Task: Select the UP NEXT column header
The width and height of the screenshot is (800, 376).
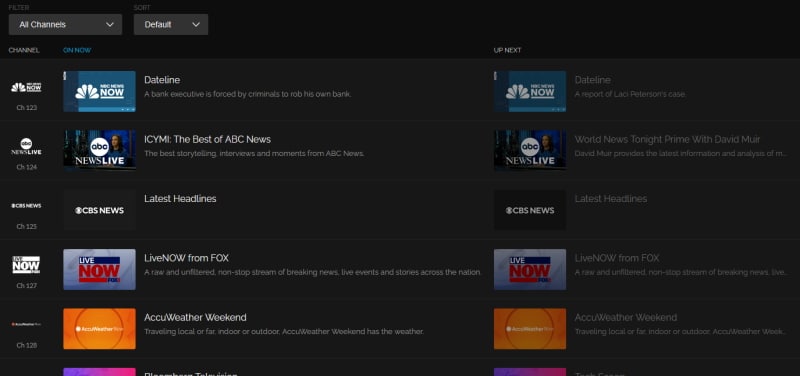Action: point(508,50)
